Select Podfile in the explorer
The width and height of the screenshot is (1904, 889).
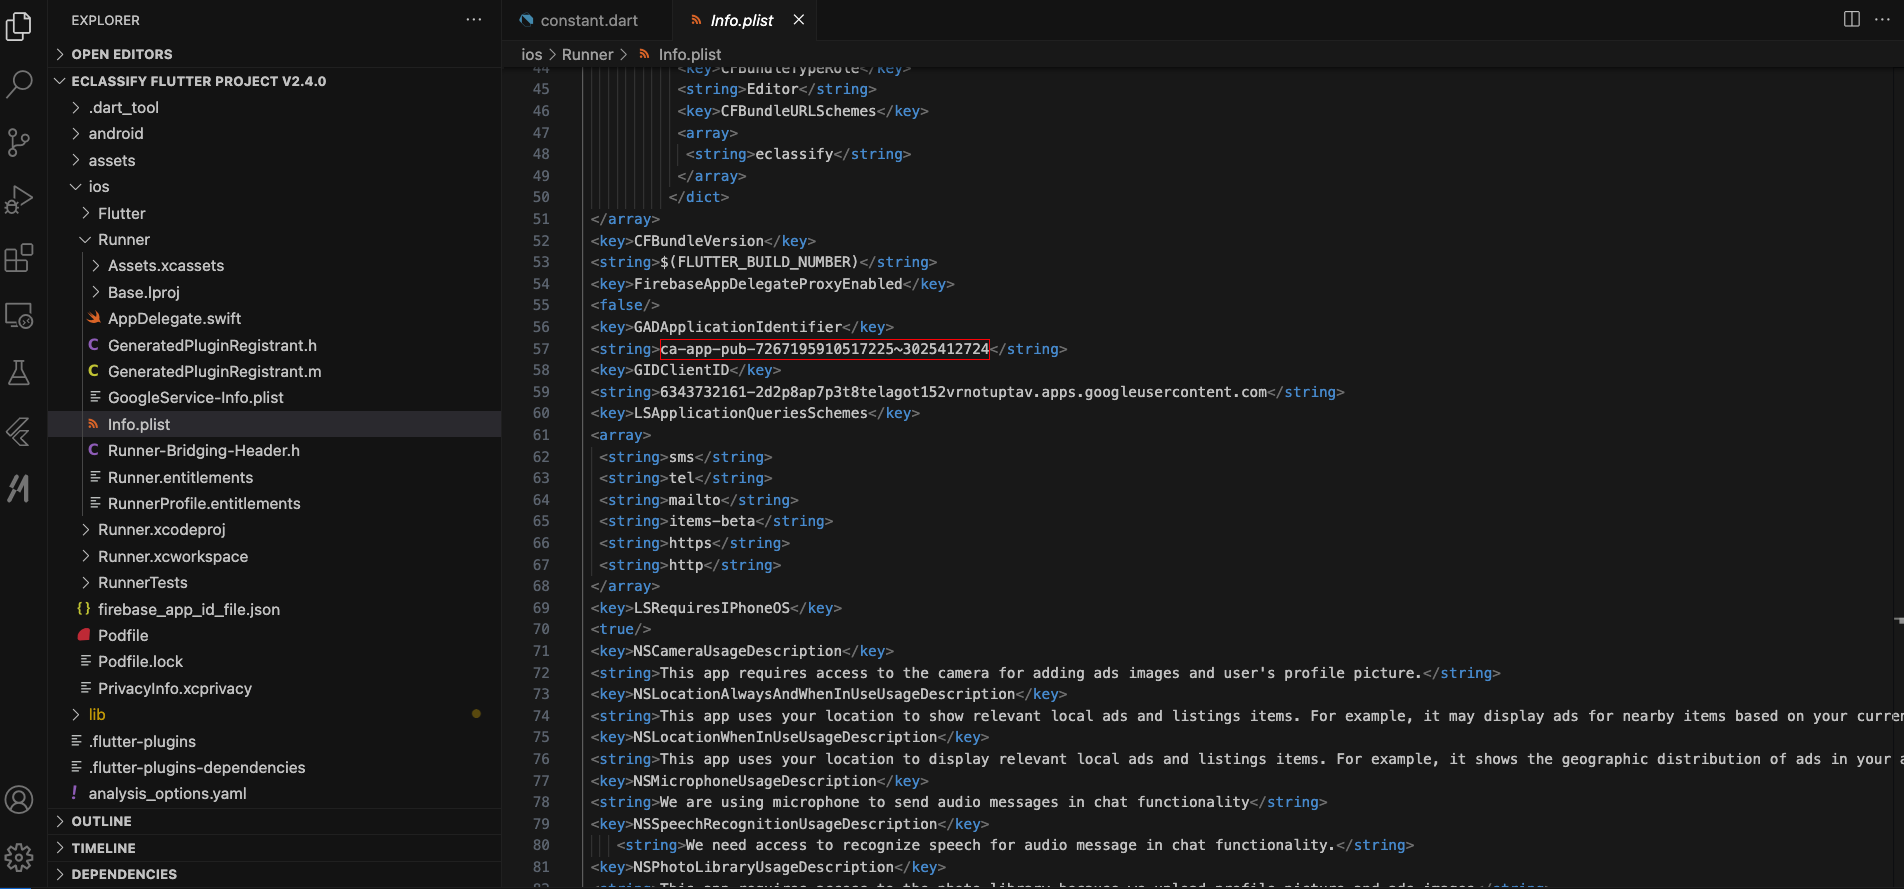[123, 636]
